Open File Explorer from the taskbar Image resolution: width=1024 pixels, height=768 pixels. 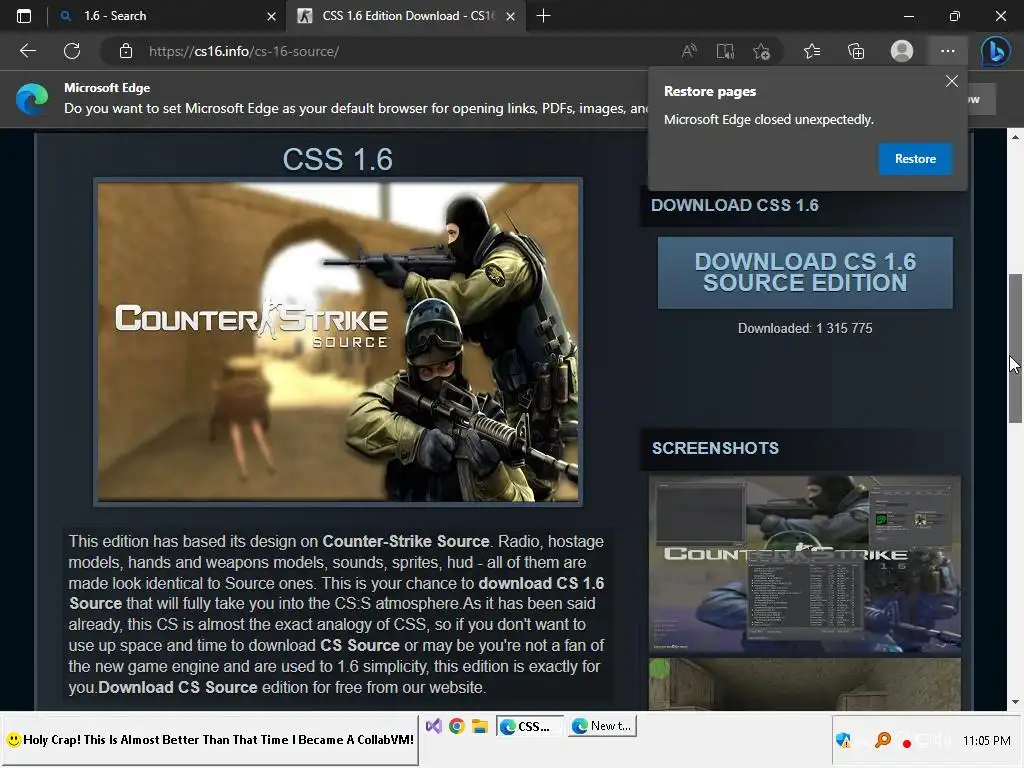pos(480,726)
